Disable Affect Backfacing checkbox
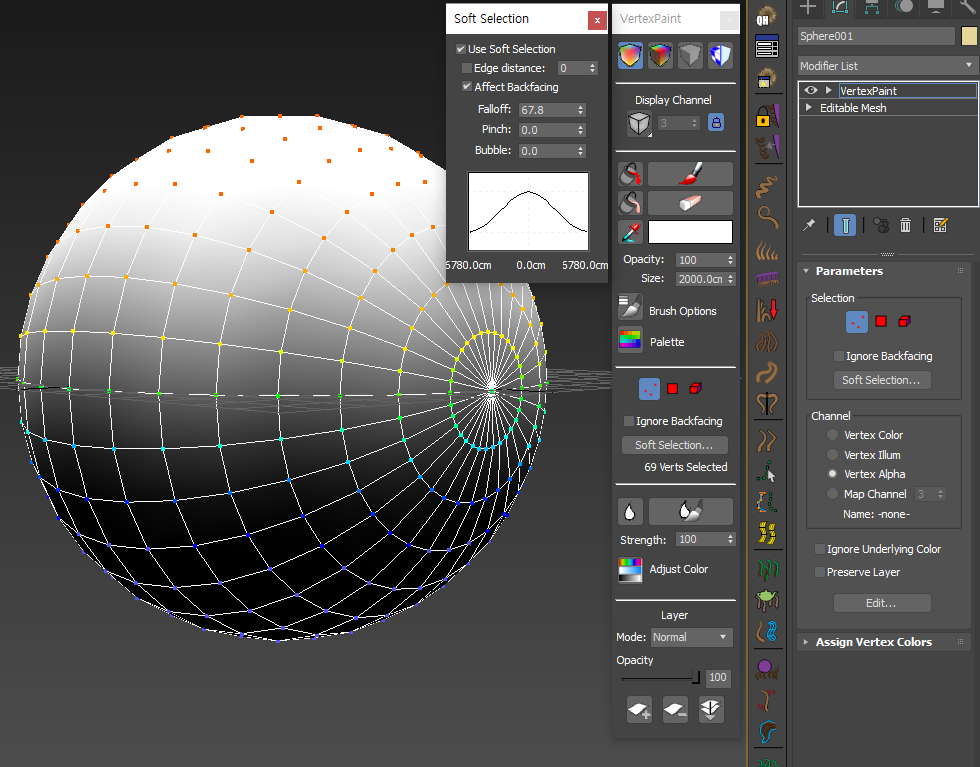This screenshot has width=980, height=767. (x=467, y=87)
